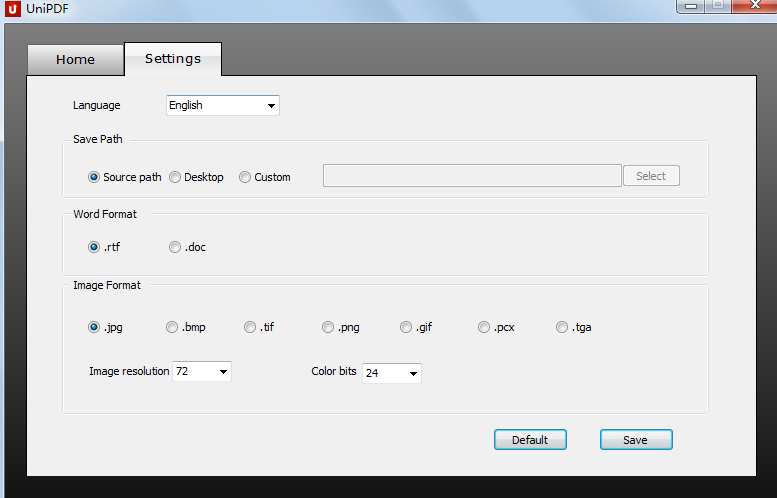Select the .jpg image format
The width and height of the screenshot is (777, 498).
pyautogui.click(x=95, y=327)
